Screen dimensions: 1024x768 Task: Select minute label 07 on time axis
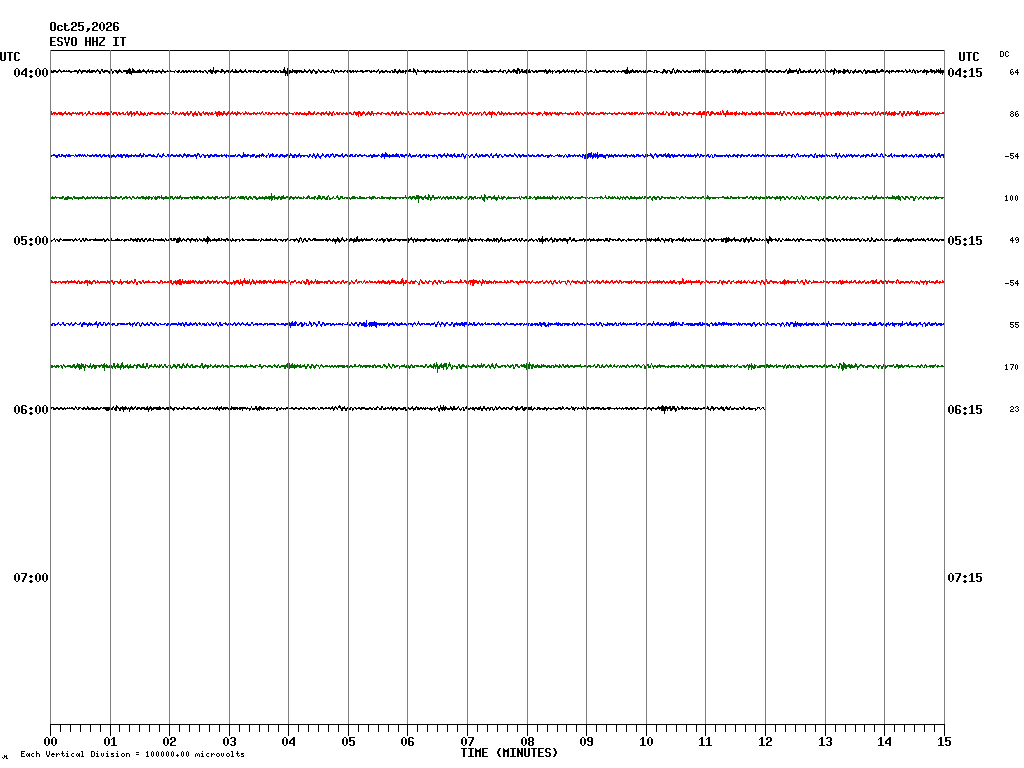tap(468, 742)
